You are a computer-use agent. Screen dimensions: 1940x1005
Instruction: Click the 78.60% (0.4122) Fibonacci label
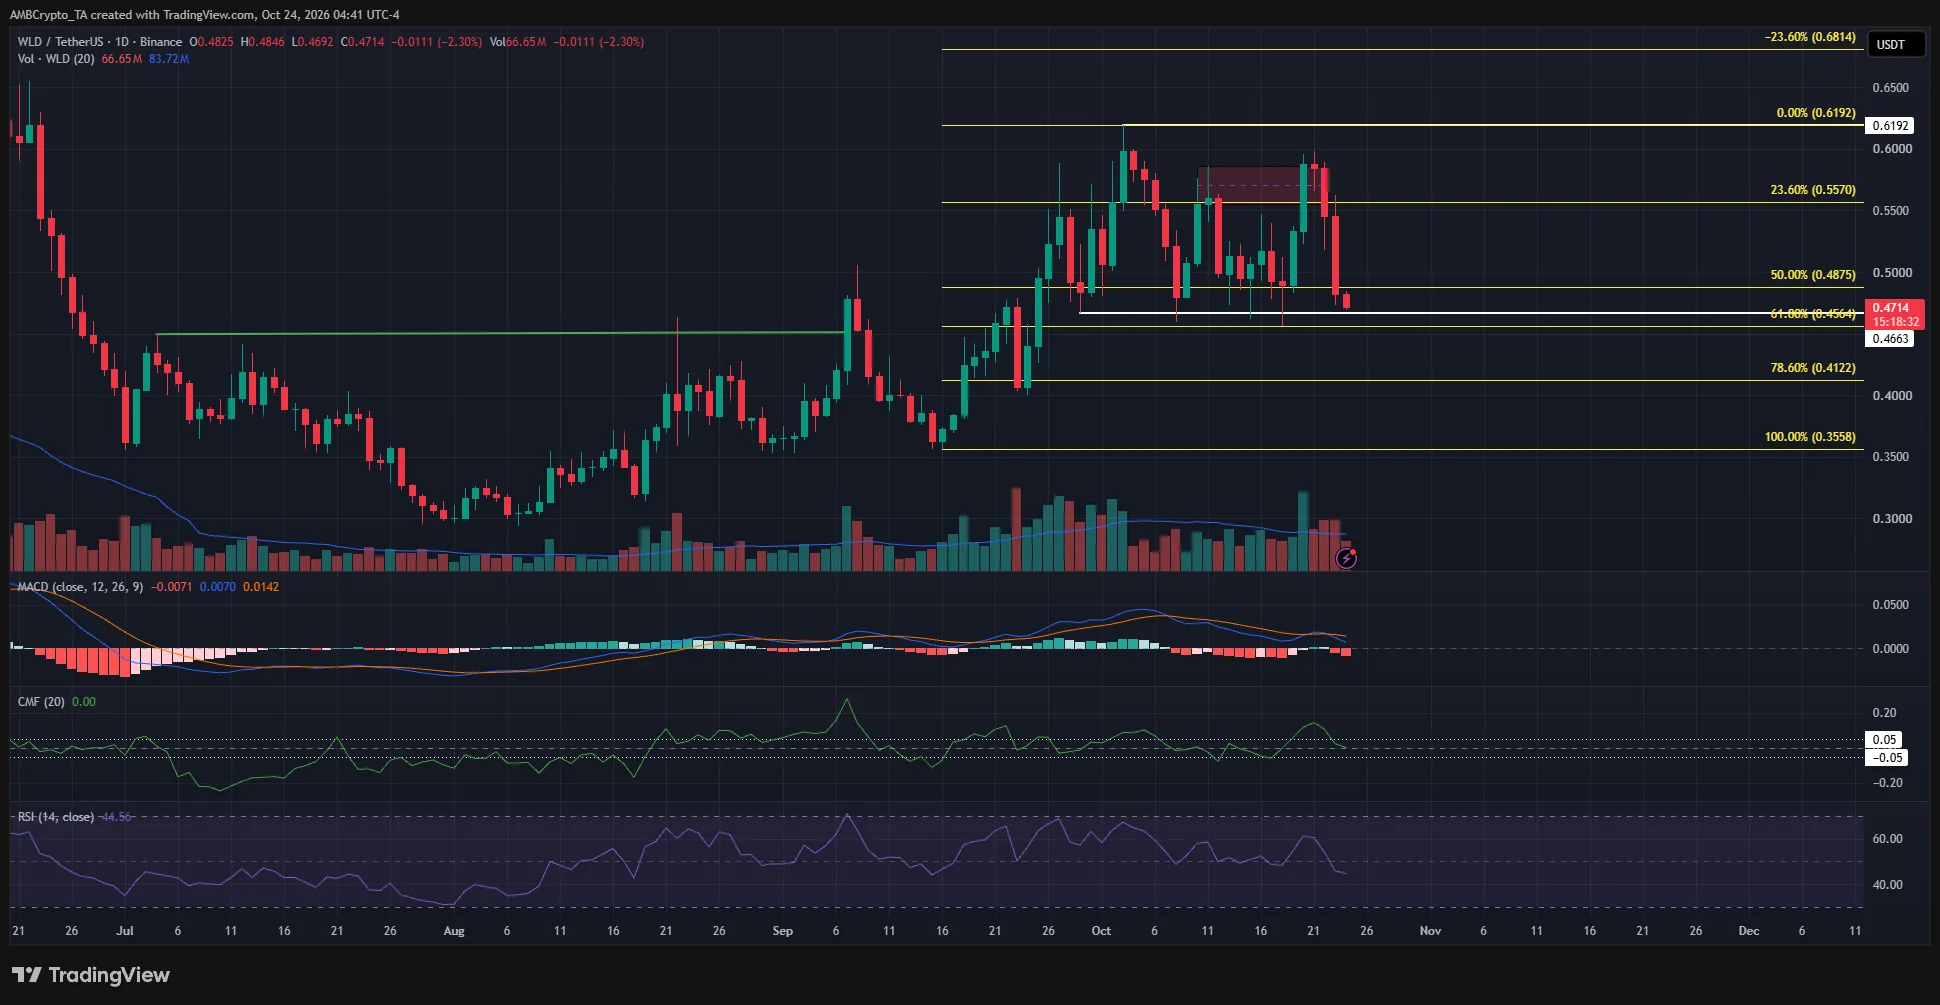click(x=1813, y=368)
